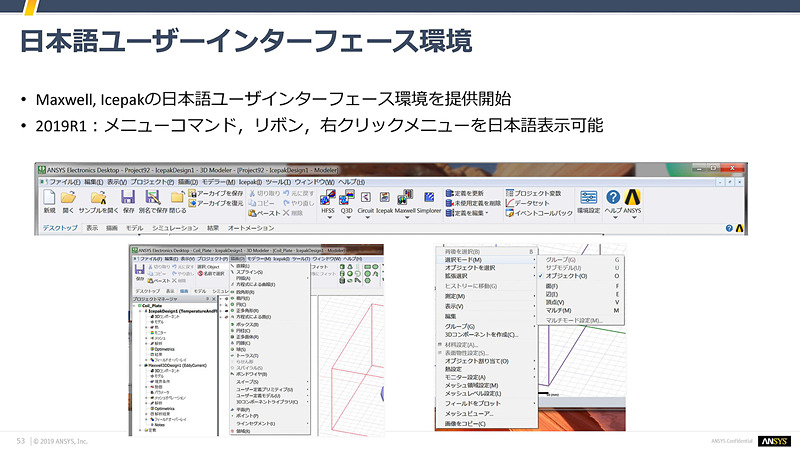The width and height of the screenshot is (800, 450).
Task: Open データセット in the ribbon
Action: (x=528, y=203)
